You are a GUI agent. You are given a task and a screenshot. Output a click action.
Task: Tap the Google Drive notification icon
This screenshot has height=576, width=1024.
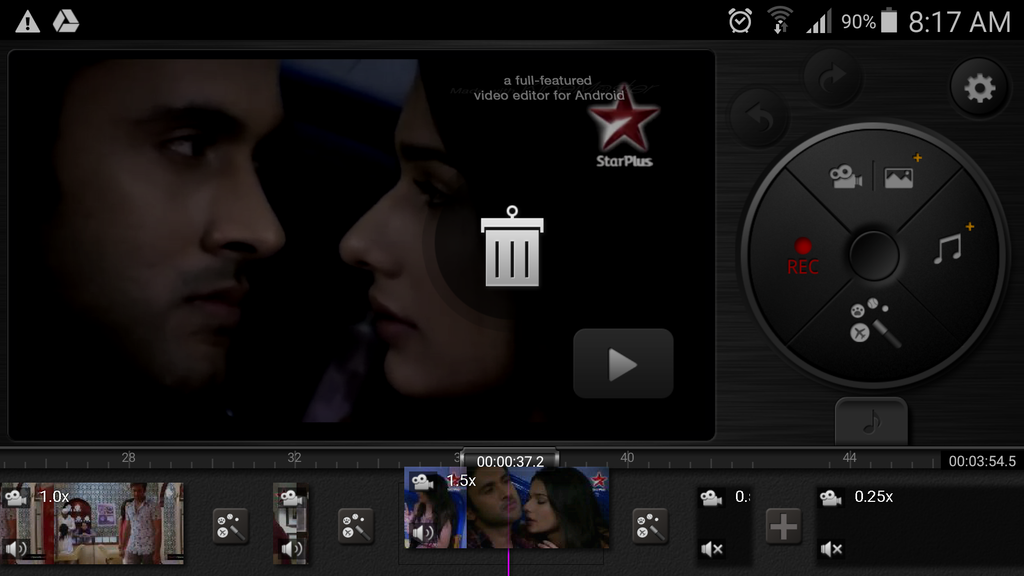[x=66, y=22]
